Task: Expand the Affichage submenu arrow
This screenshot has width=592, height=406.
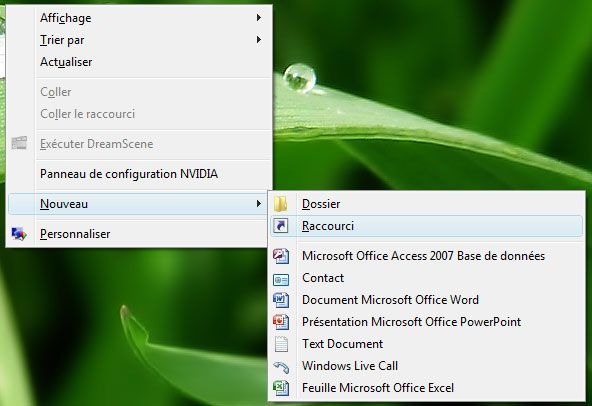Action: click(259, 17)
